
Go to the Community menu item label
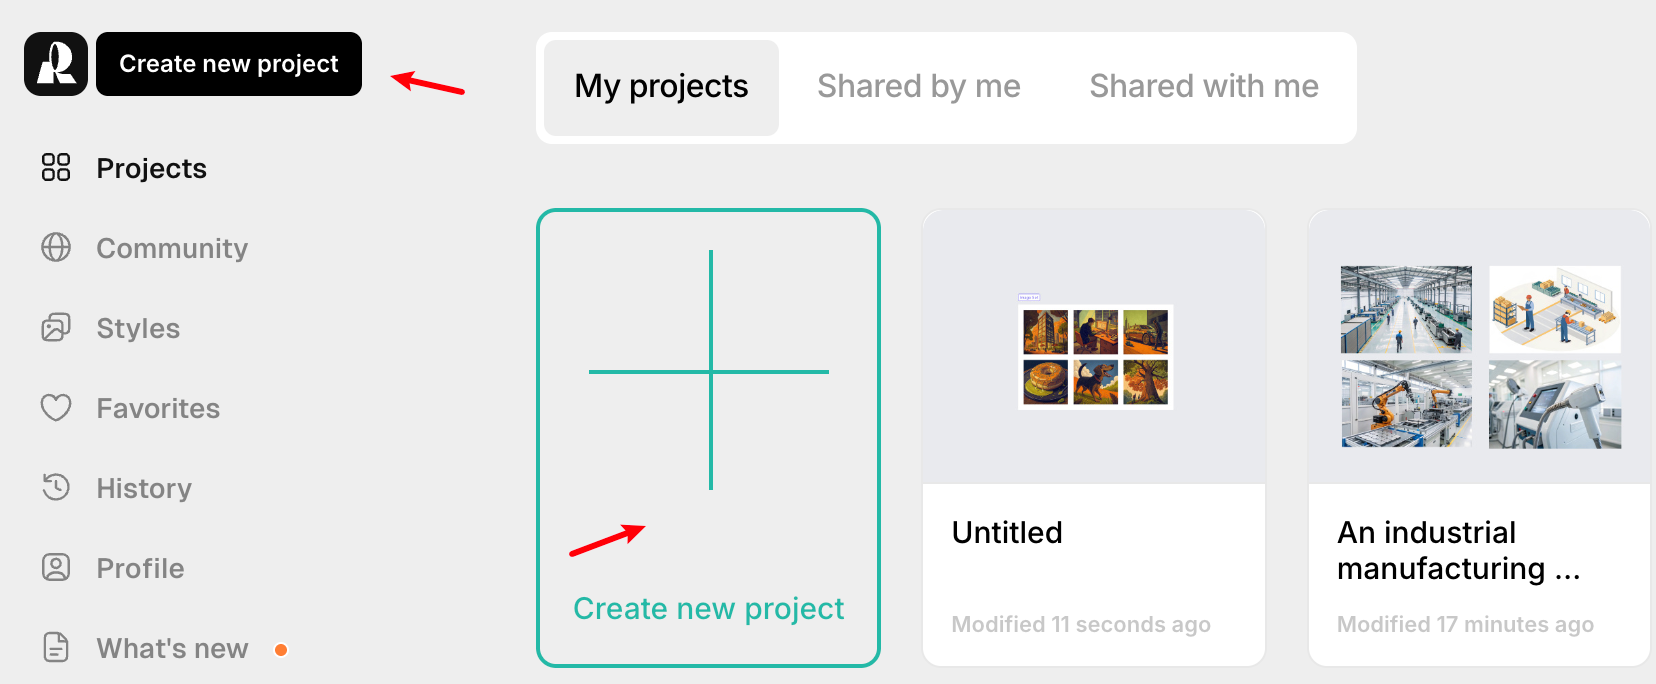172,248
